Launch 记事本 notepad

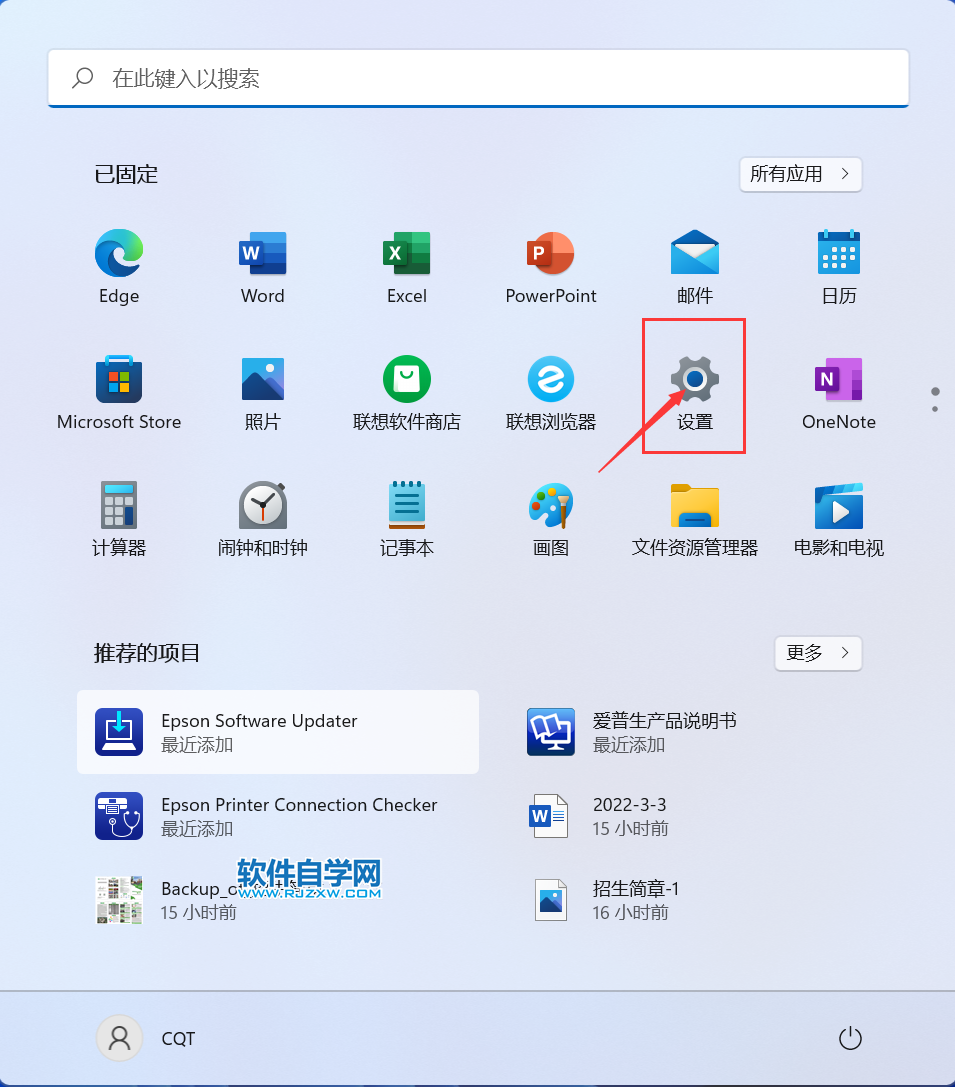pyautogui.click(x=407, y=519)
